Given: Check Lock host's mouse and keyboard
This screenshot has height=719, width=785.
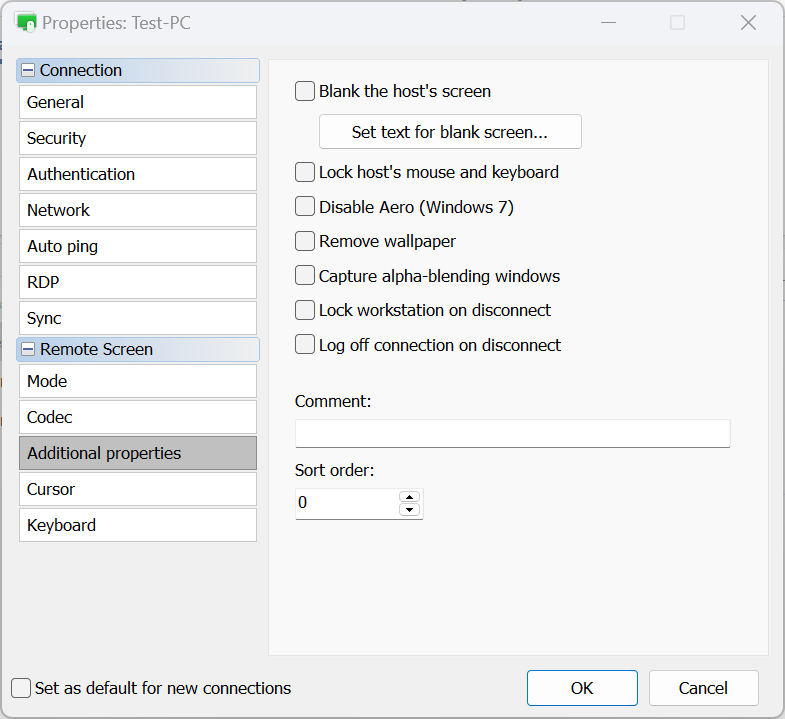Looking at the screenshot, I should tap(305, 173).
